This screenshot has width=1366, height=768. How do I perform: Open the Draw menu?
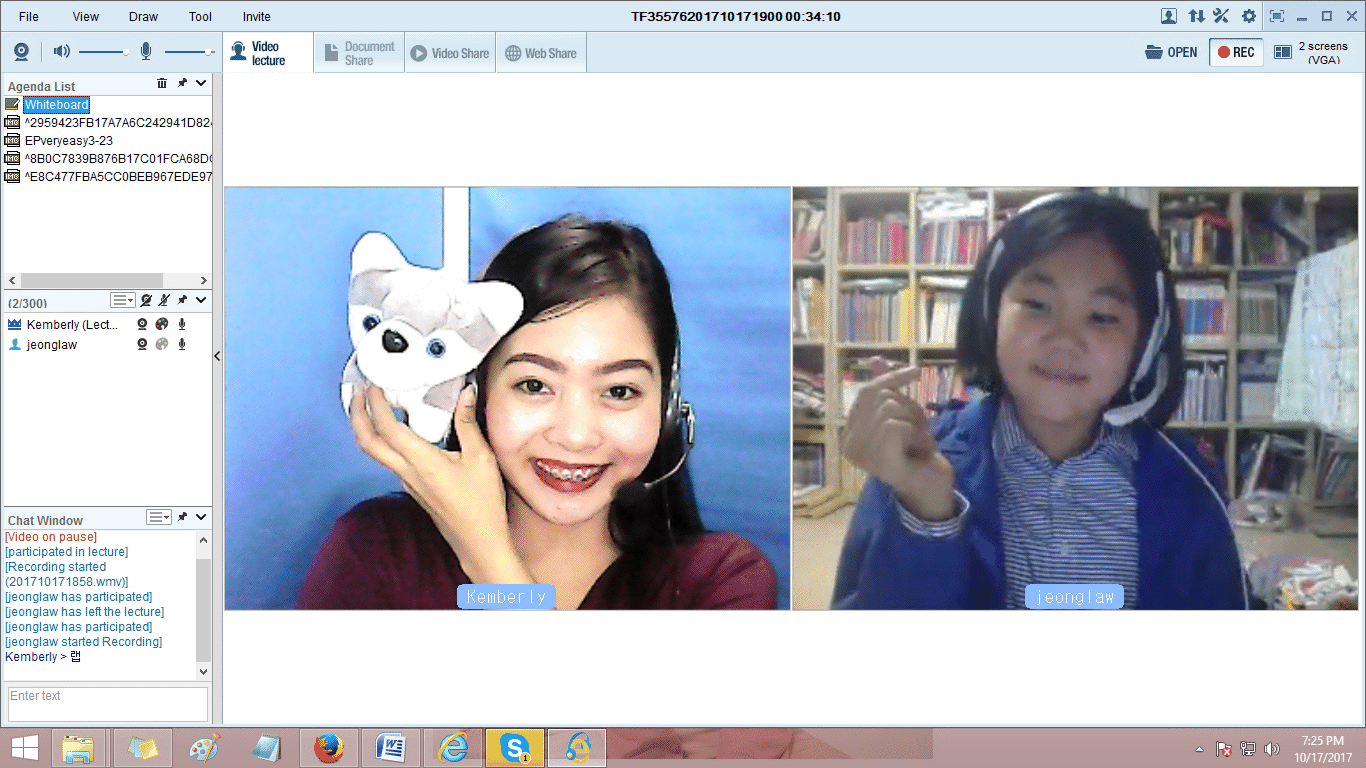[x=143, y=16]
